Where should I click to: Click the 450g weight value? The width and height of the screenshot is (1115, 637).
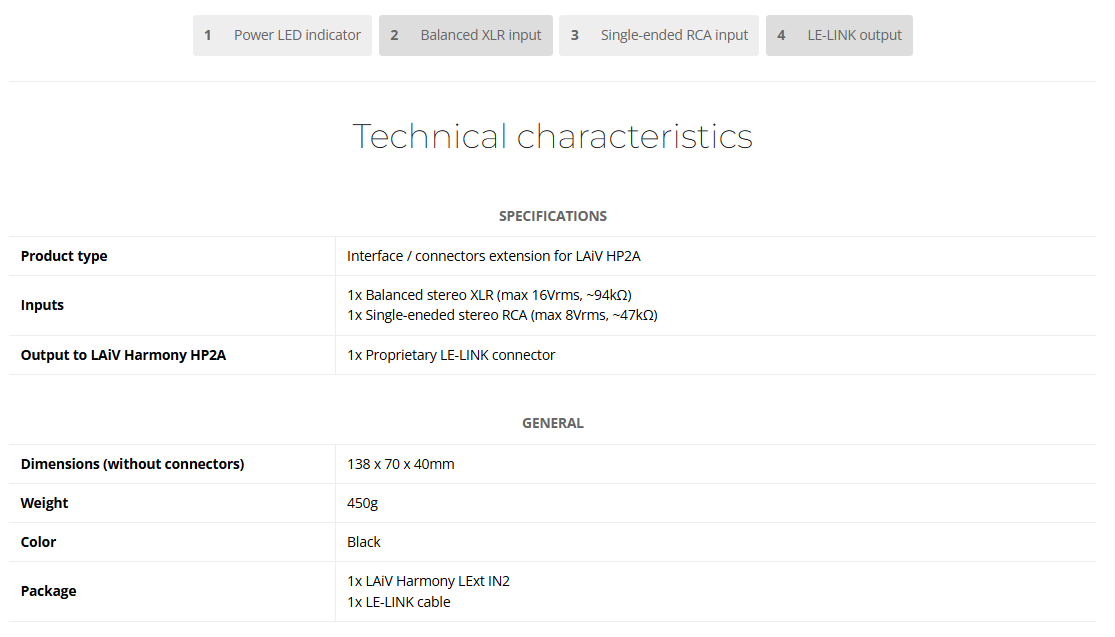363,503
